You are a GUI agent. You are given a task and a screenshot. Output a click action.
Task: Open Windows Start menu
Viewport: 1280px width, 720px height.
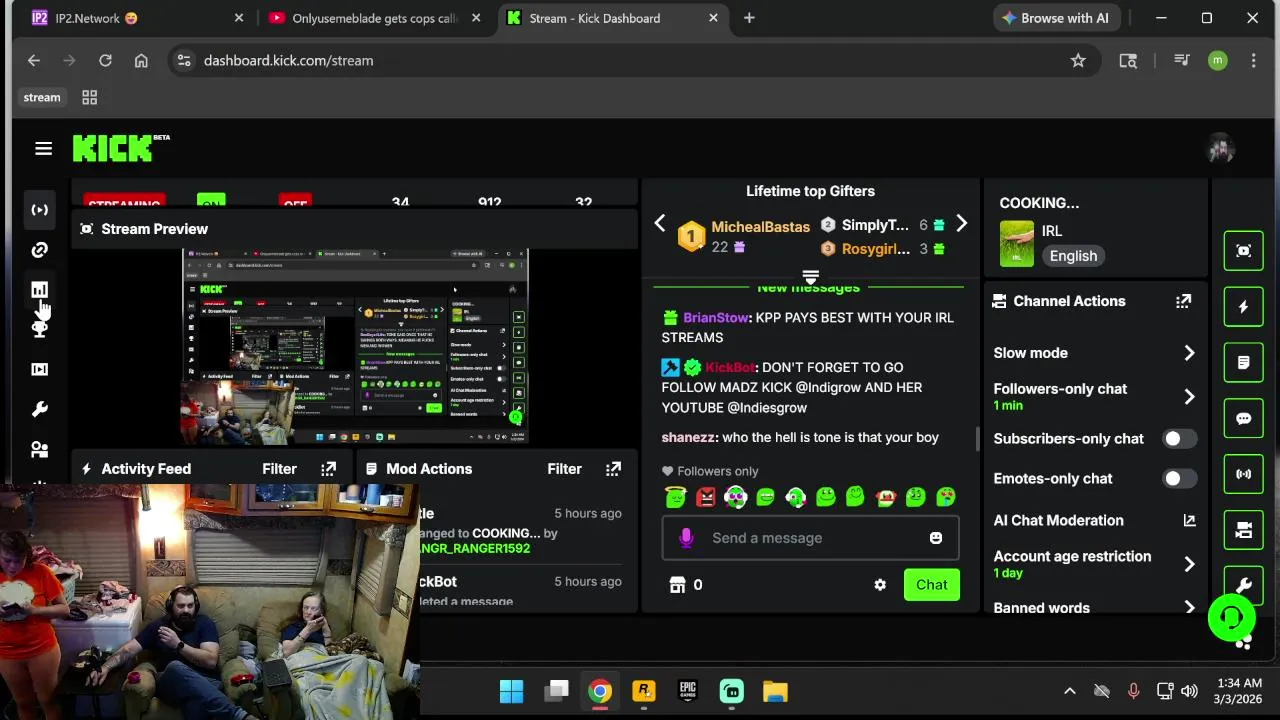pyautogui.click(x=511, y=691)
